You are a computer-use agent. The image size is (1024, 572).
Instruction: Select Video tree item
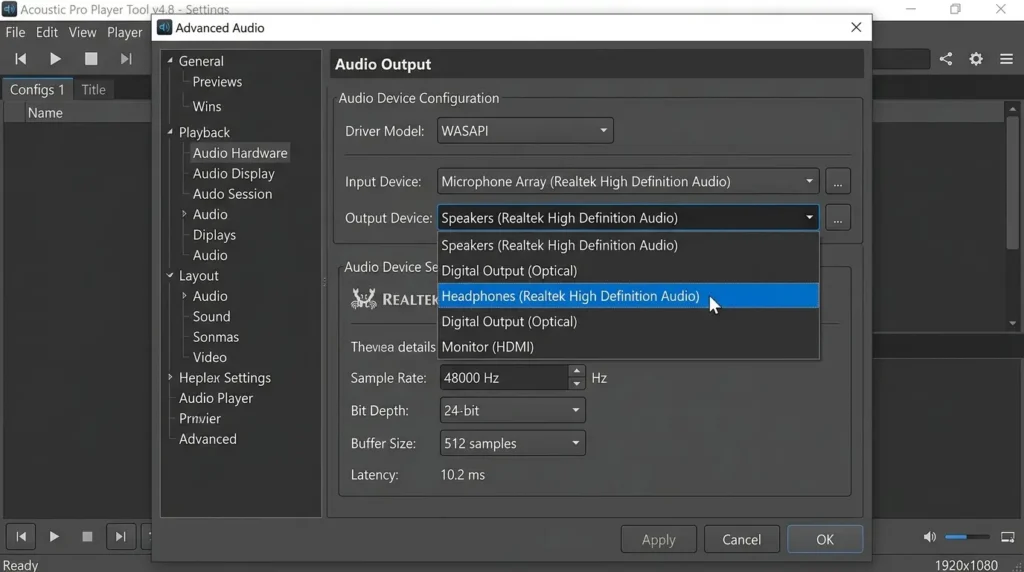click(210, 357)
